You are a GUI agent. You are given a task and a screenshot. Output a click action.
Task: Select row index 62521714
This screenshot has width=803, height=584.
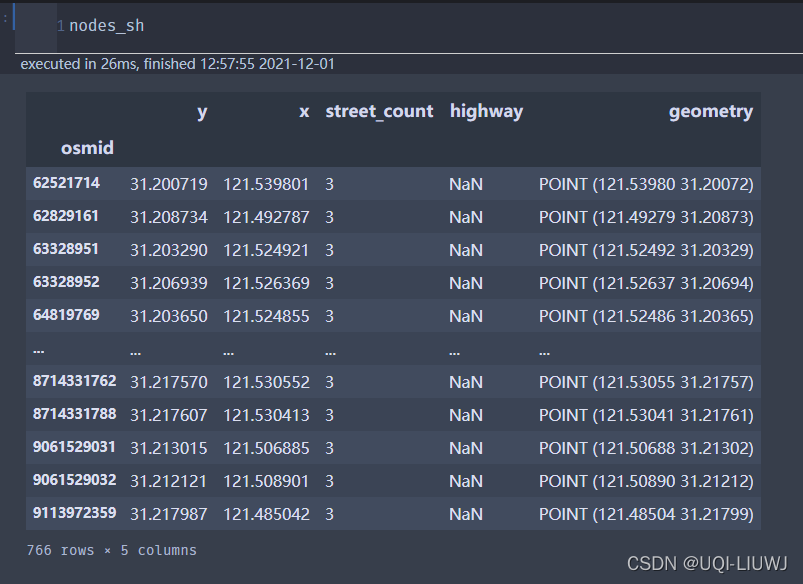click(66, 183)
